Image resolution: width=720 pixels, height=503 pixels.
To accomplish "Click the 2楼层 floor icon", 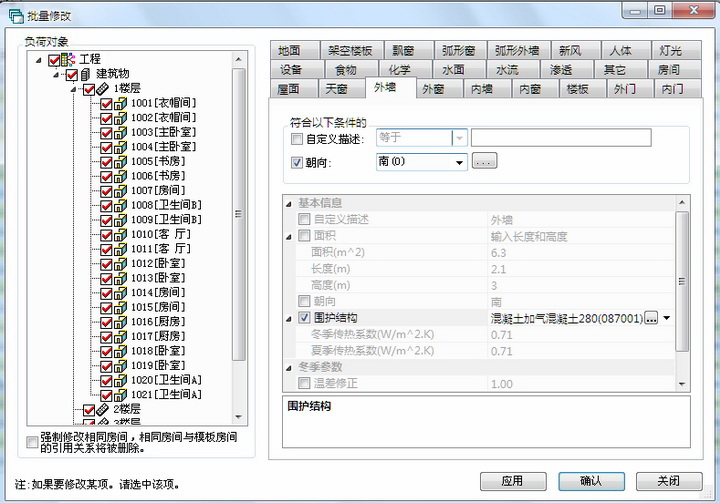I will tap(102, 409).
